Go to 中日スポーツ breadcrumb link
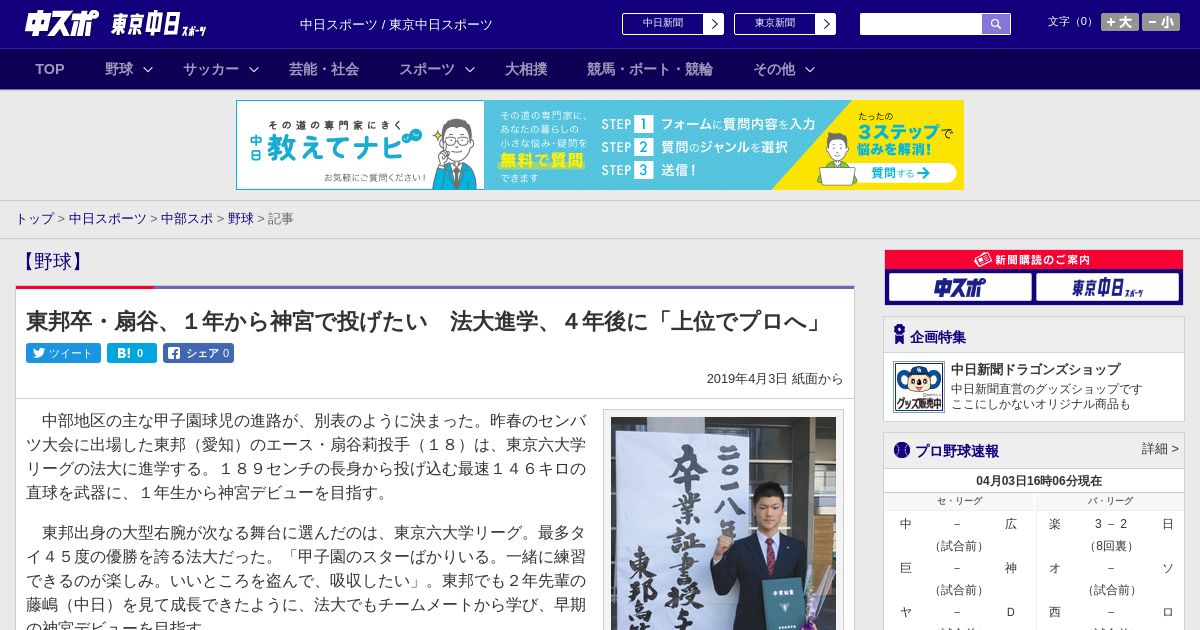 pyautogui.click(x=107, y=218)
